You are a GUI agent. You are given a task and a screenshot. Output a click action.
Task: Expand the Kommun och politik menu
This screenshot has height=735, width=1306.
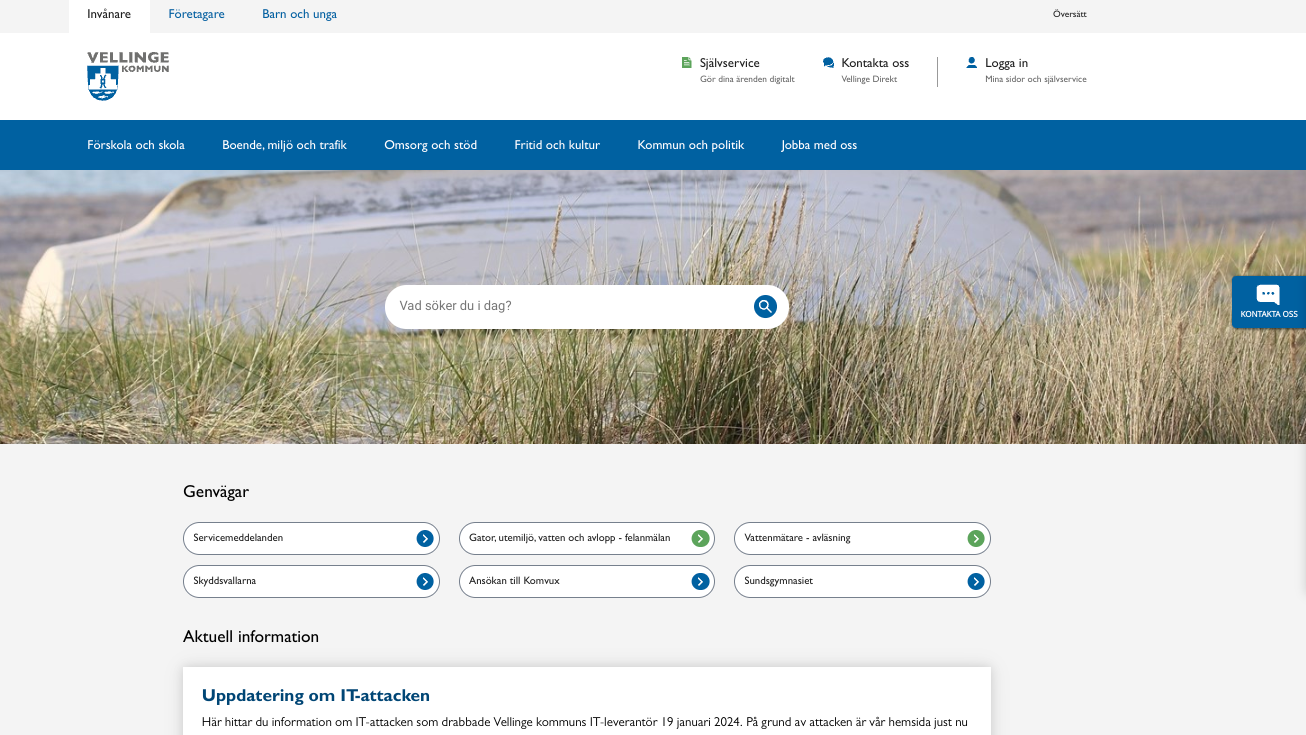pyautogui.click(x=690, y=145)
